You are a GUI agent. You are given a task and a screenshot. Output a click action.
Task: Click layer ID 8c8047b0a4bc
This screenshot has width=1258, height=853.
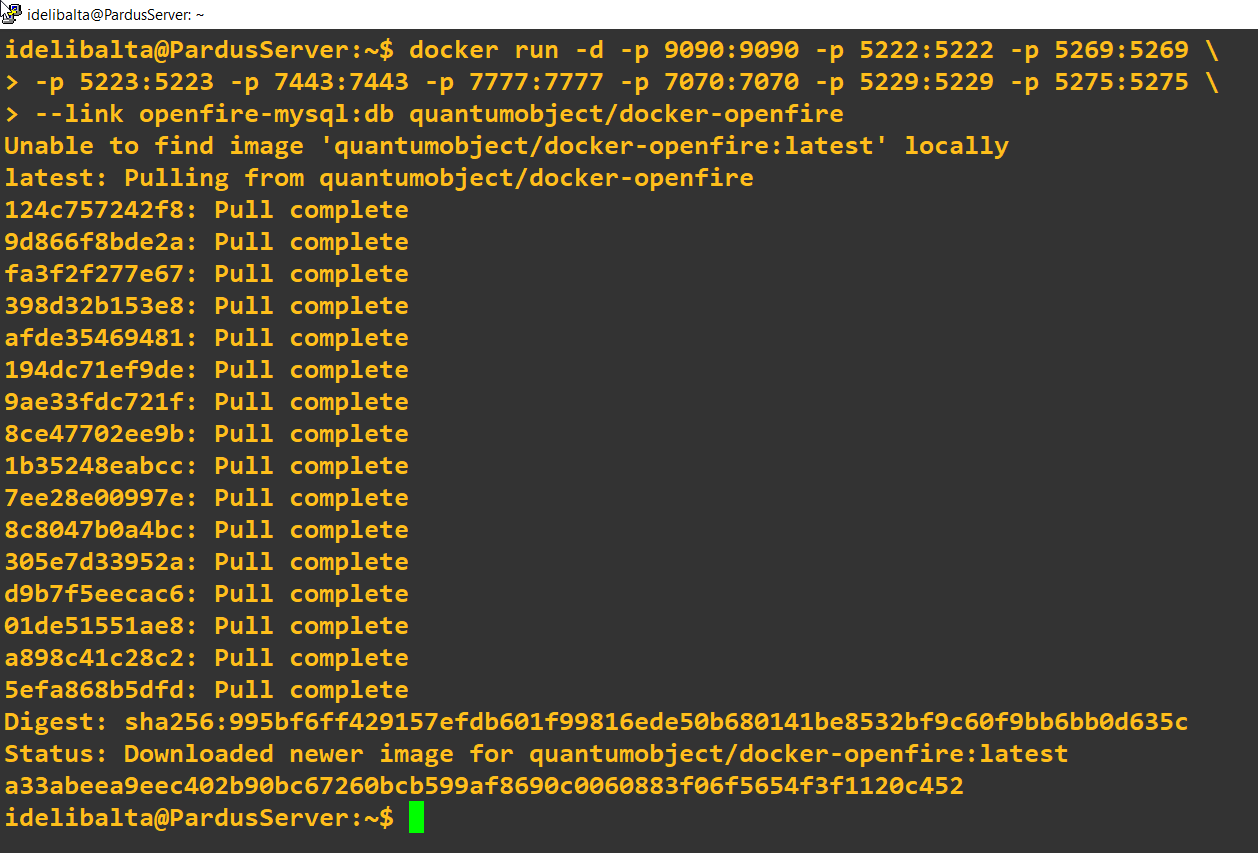[95, 529]
